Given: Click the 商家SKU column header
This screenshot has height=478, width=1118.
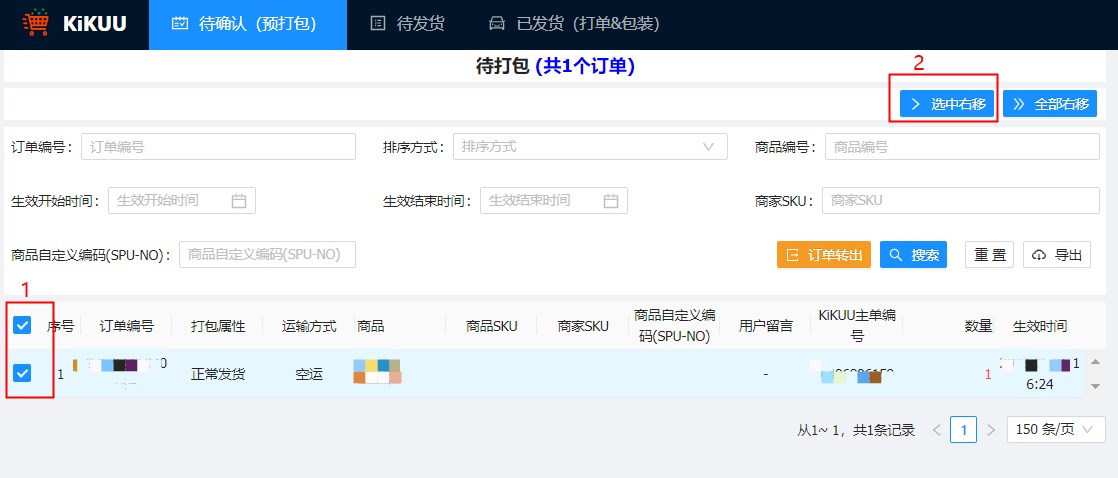Looking at the screenshot, I should click(583, 326).
